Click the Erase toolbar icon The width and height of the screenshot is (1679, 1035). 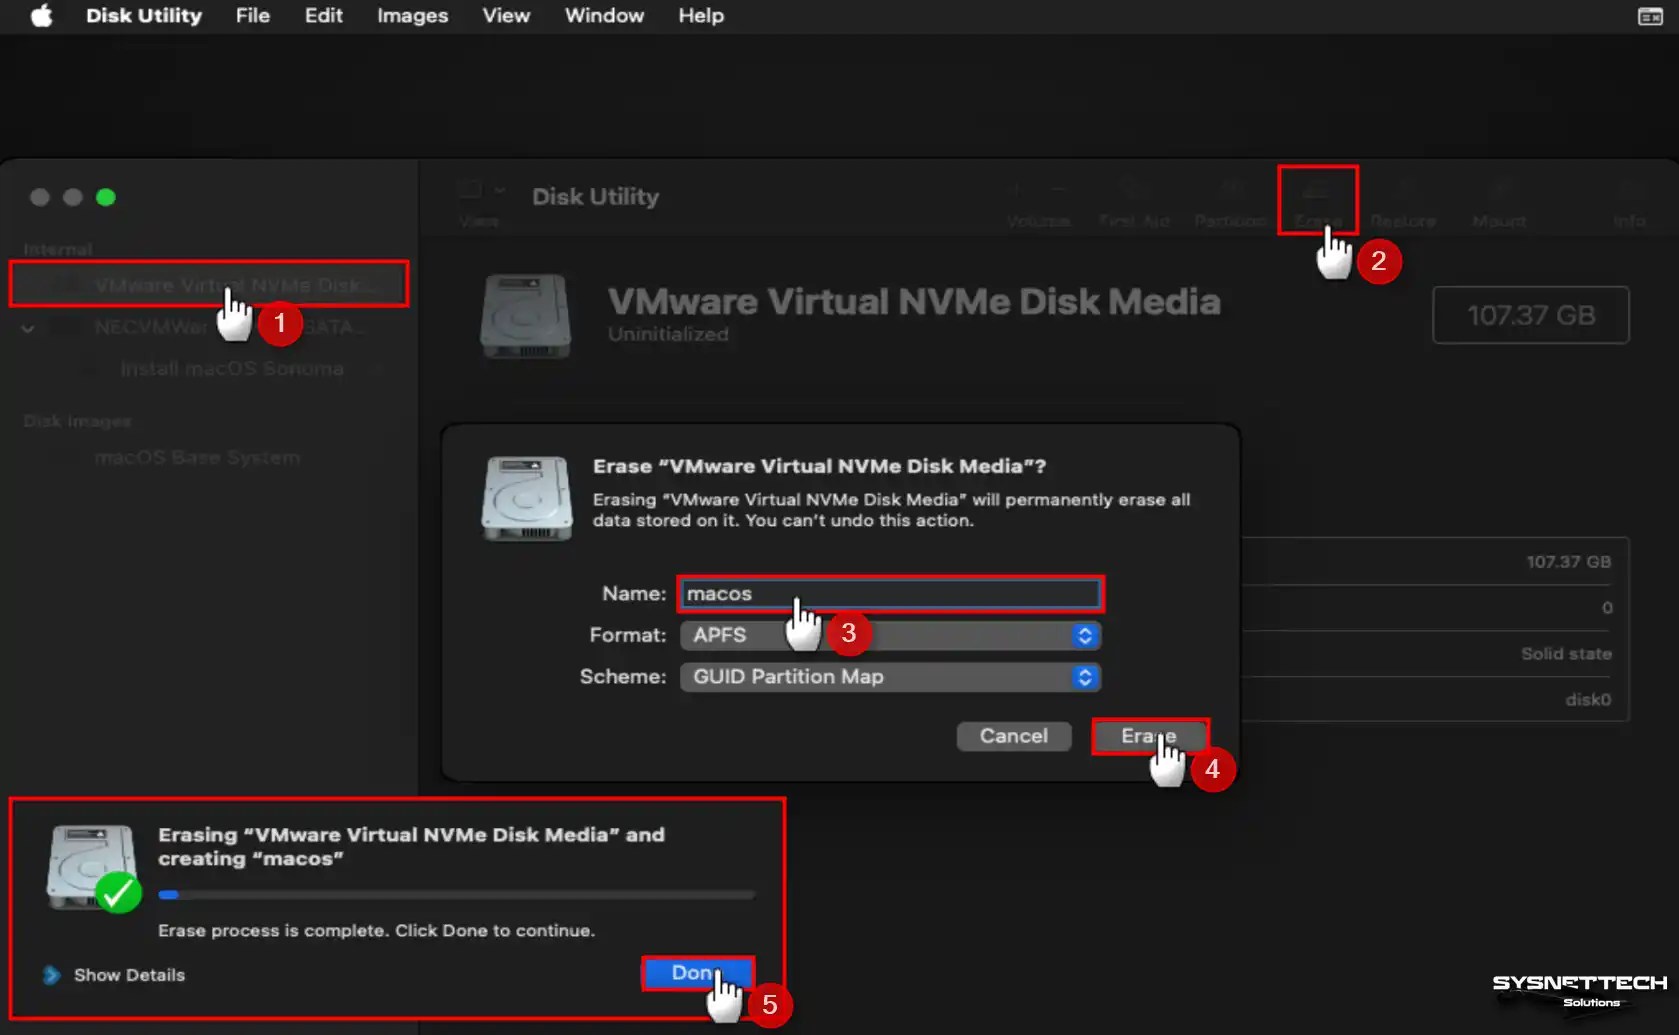(x=1317, y=201)
